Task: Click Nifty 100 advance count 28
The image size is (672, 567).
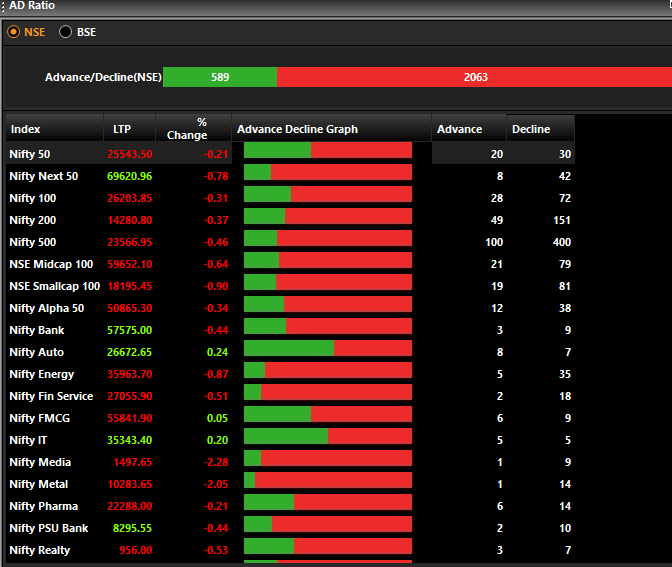Action: tap(497, 198)
